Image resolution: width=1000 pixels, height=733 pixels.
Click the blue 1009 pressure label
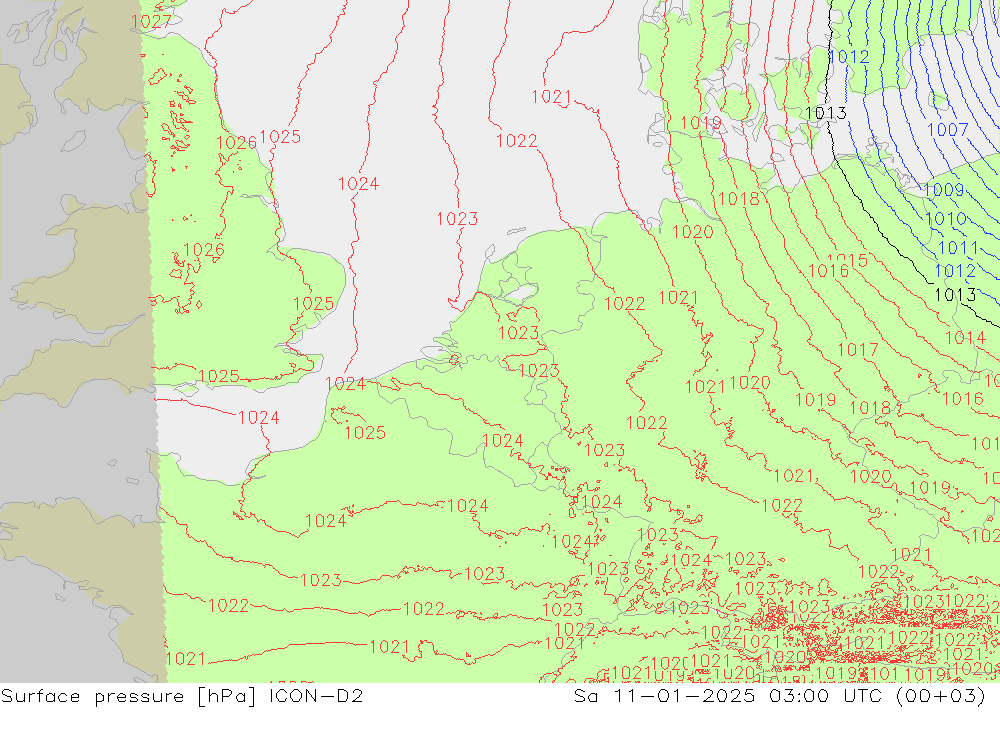pyautogui.click(x=943, y=189)
